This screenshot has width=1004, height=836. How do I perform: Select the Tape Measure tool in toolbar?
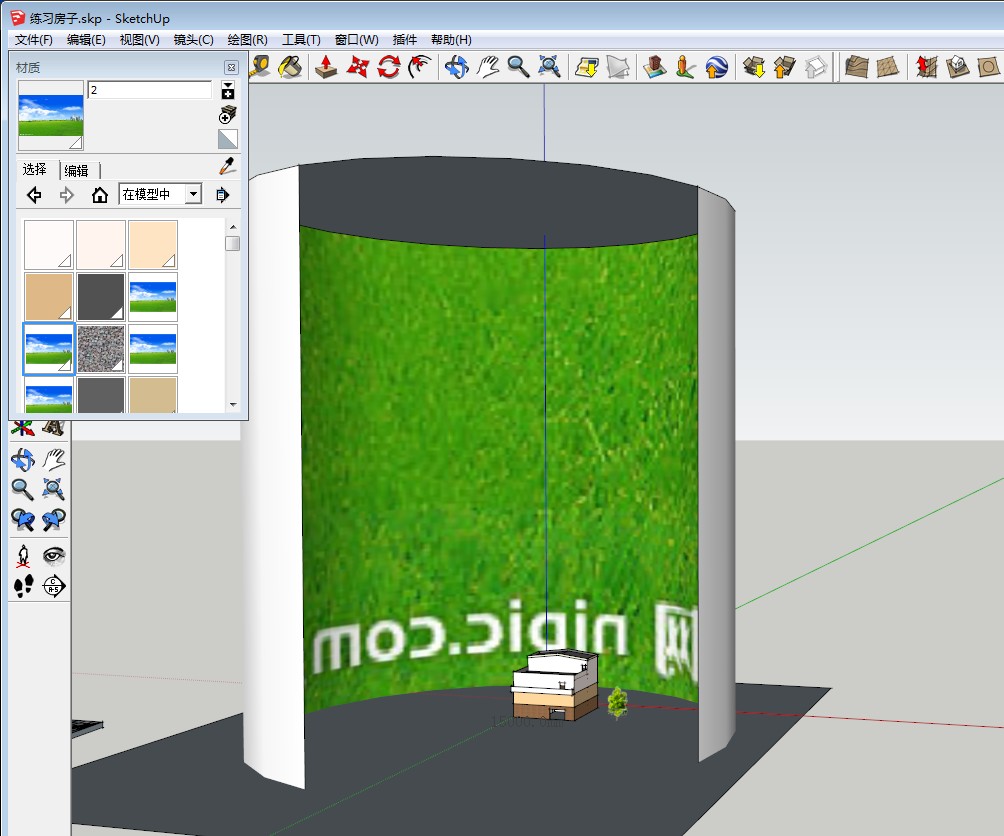259,66
